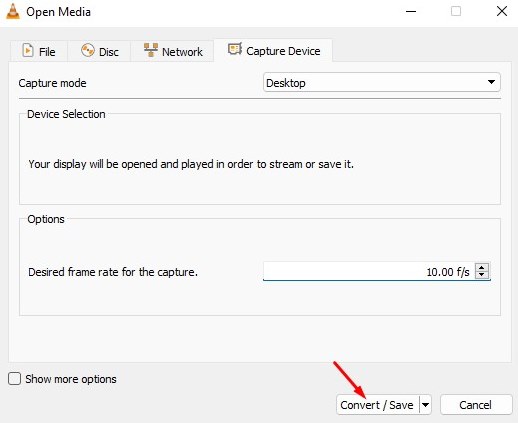
Task: Click the Capture Device card icon
Action: (235, 50)
